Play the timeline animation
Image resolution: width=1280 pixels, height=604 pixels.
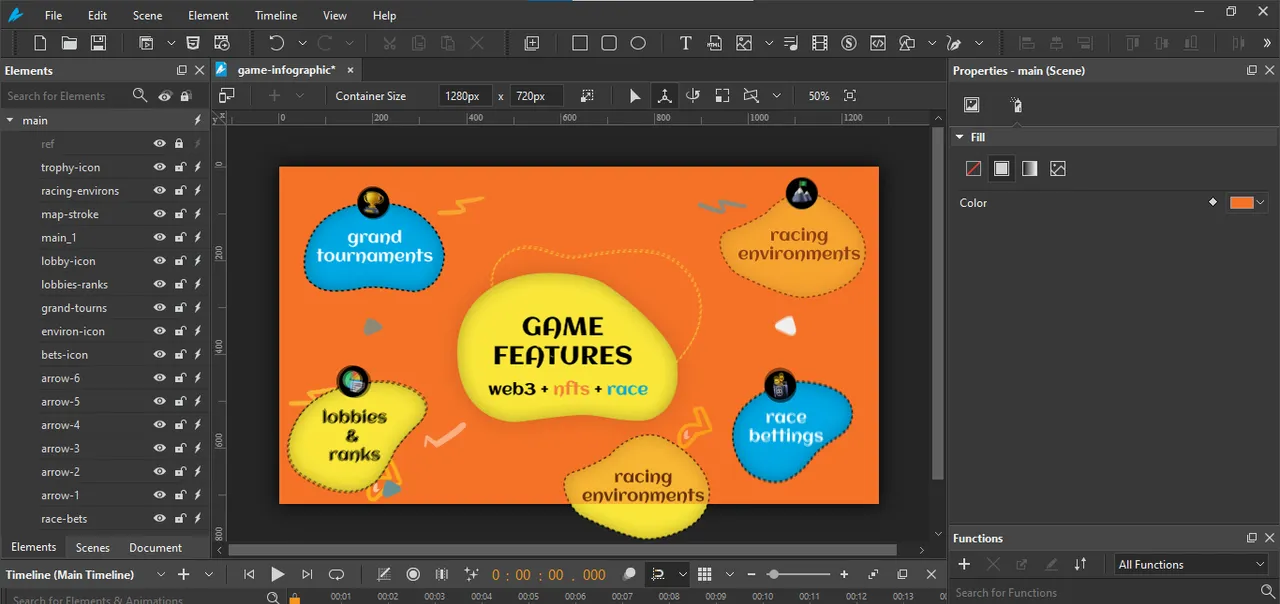278,574
